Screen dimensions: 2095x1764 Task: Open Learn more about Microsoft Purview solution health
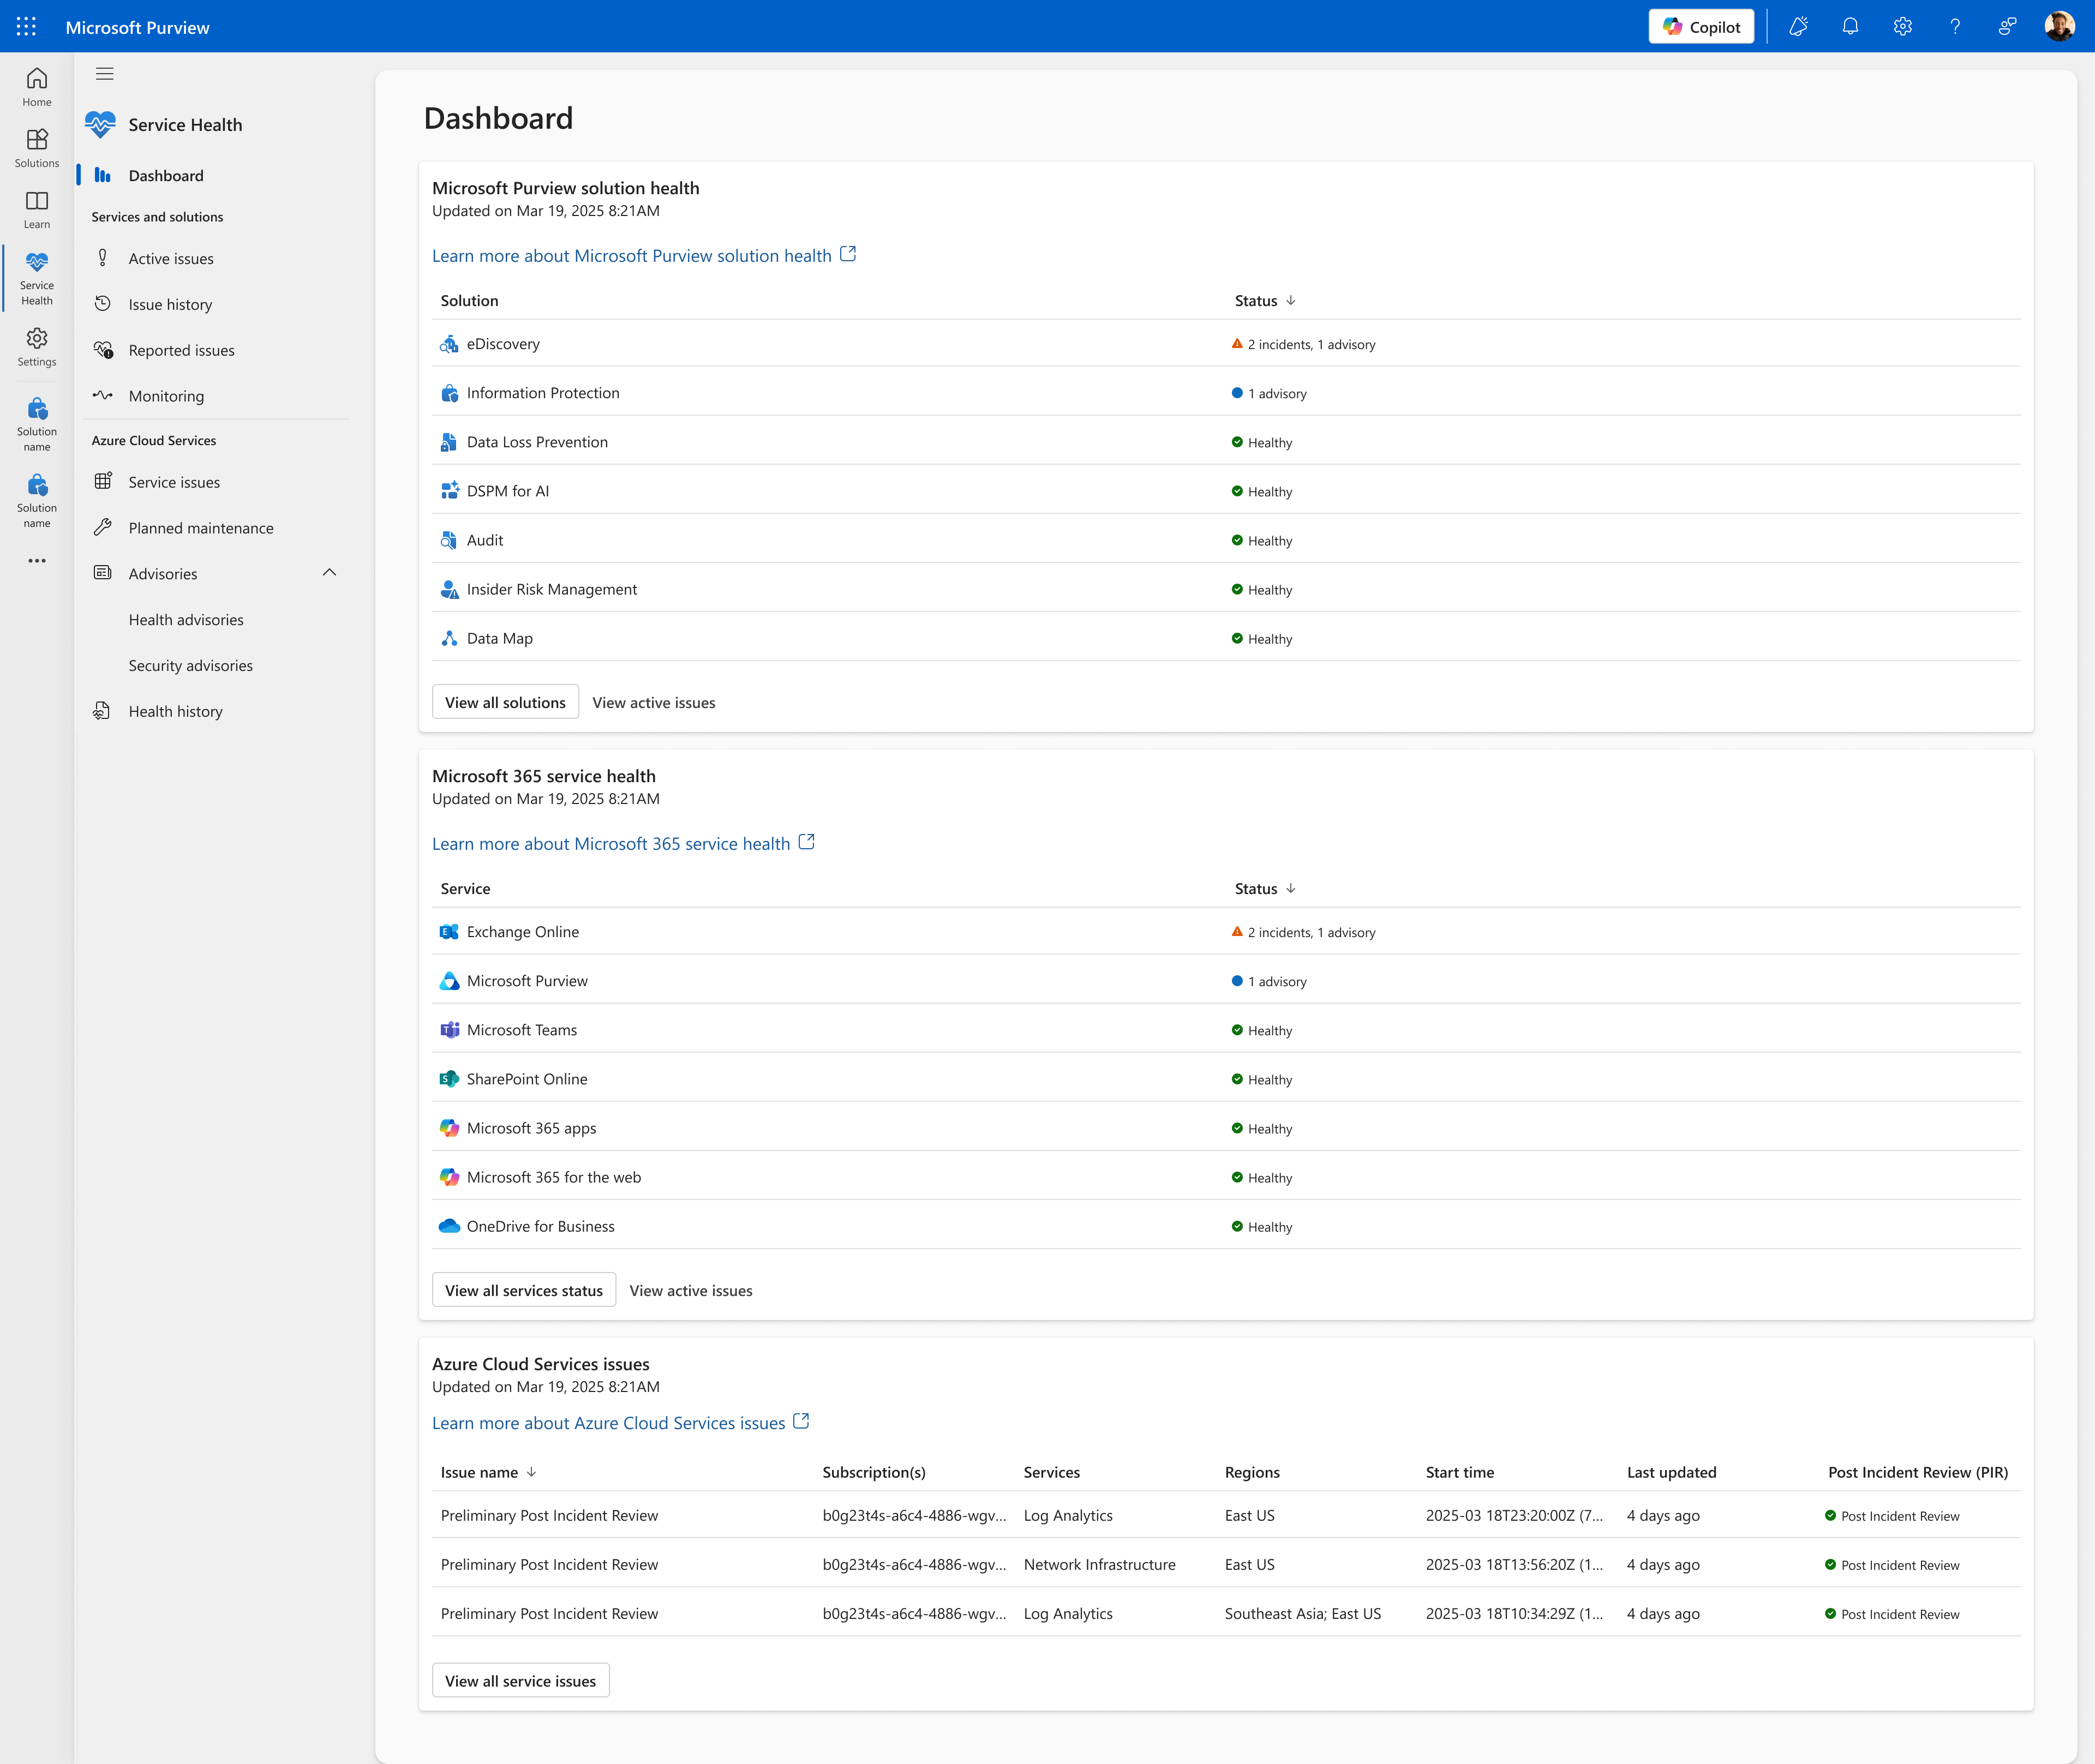[x=643, y=256]
